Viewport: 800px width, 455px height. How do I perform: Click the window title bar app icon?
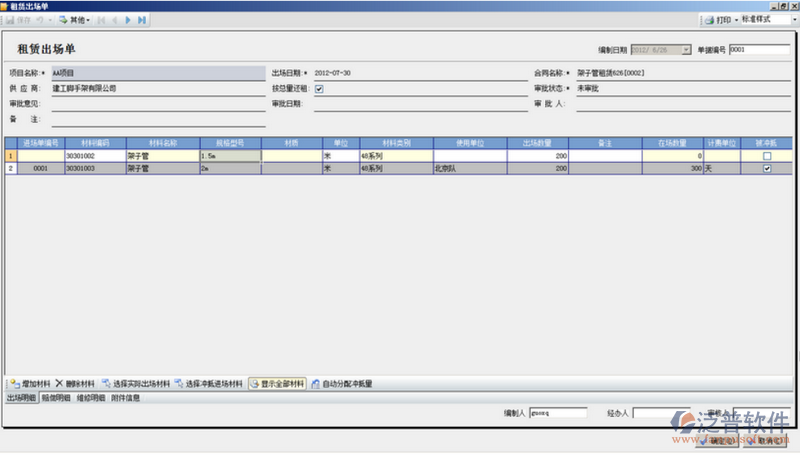(4, 6)
